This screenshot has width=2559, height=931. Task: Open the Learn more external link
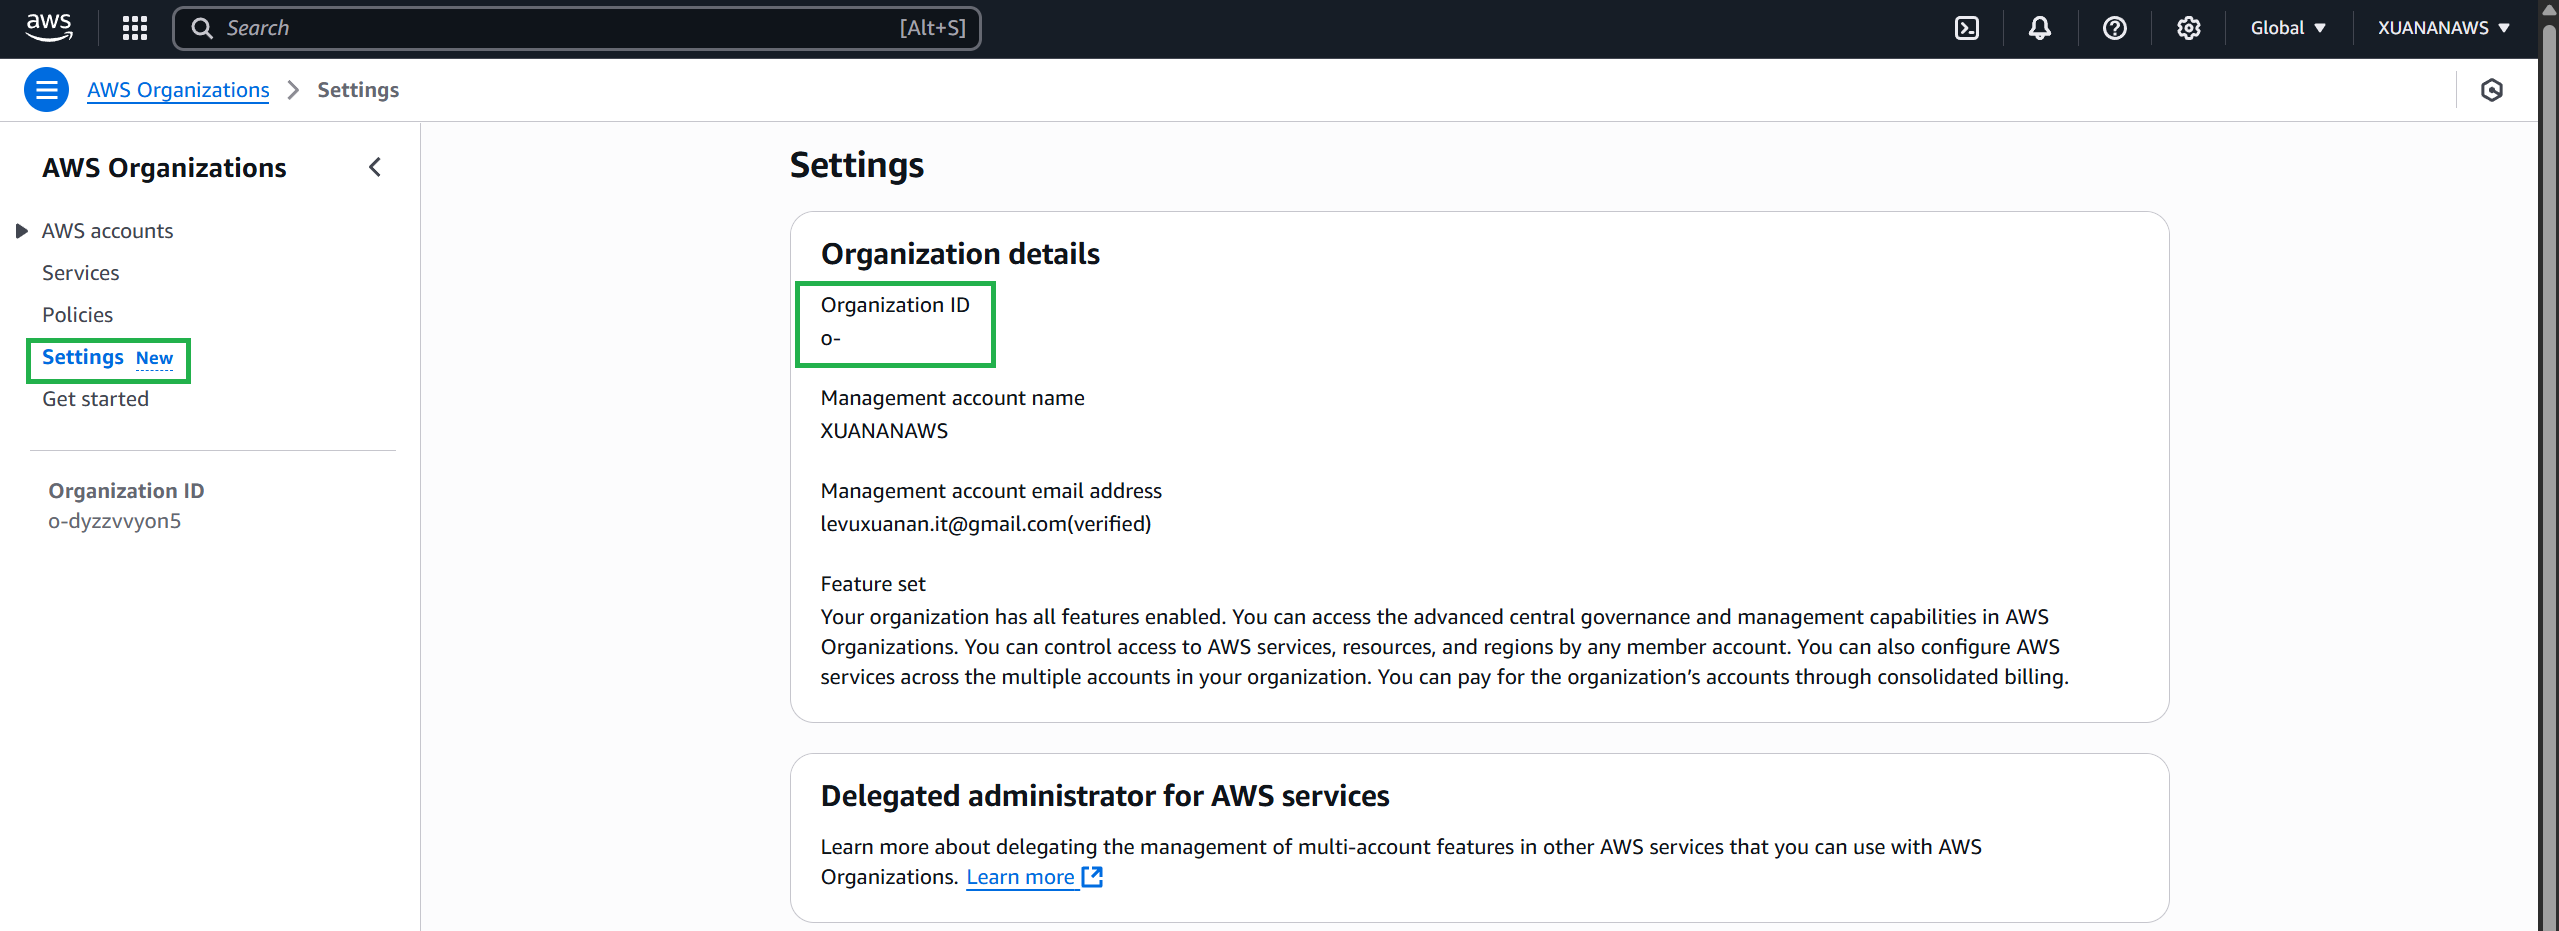click(1022, 876)
